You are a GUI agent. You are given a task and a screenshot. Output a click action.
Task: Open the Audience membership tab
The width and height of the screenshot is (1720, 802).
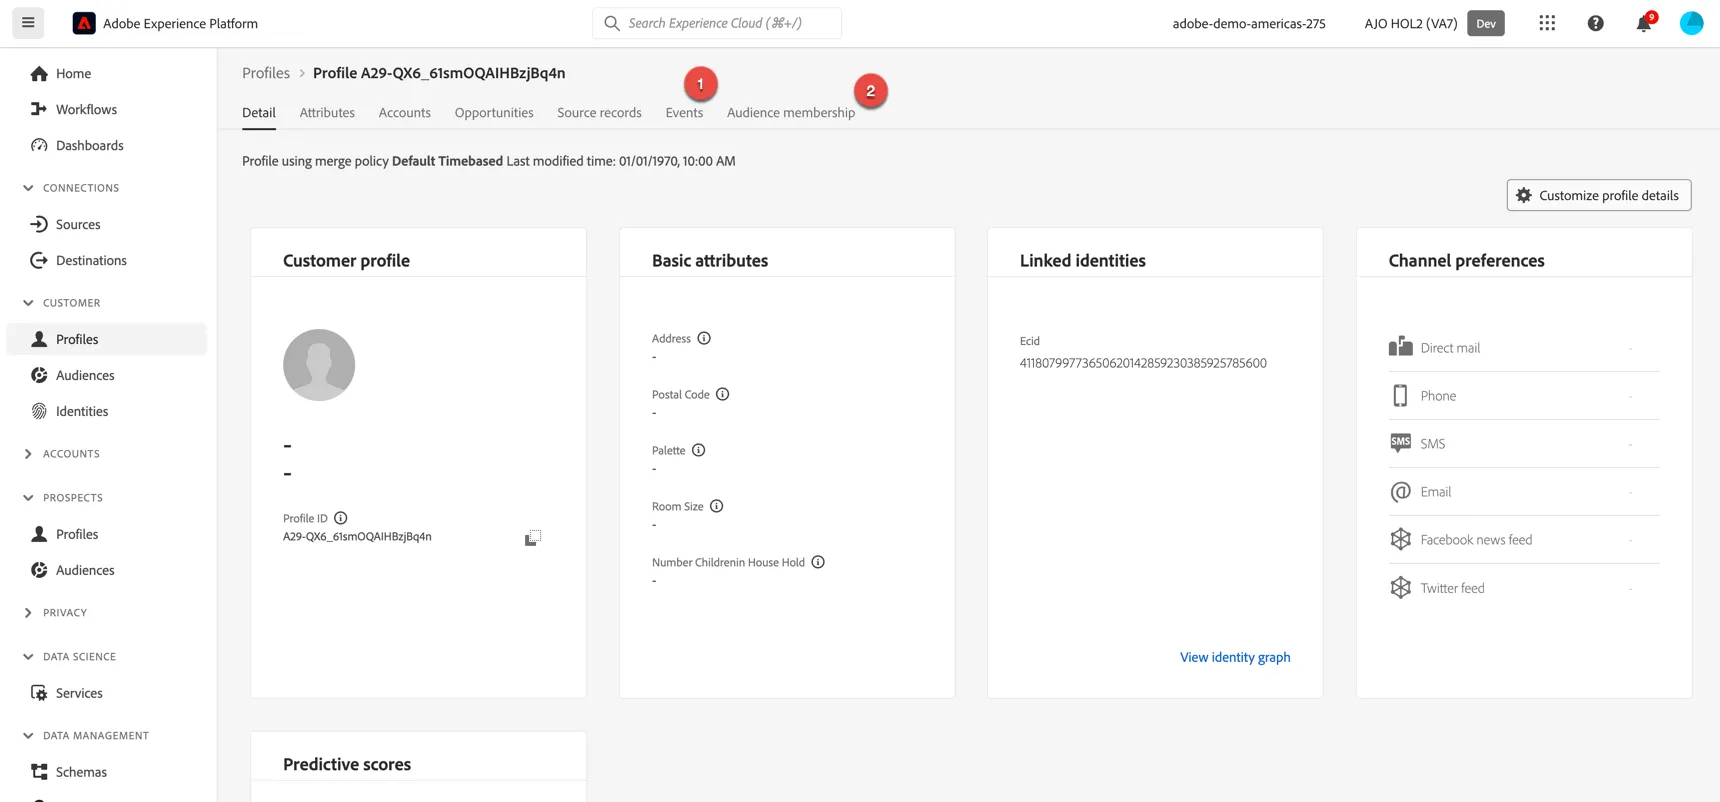click(791, 113)
